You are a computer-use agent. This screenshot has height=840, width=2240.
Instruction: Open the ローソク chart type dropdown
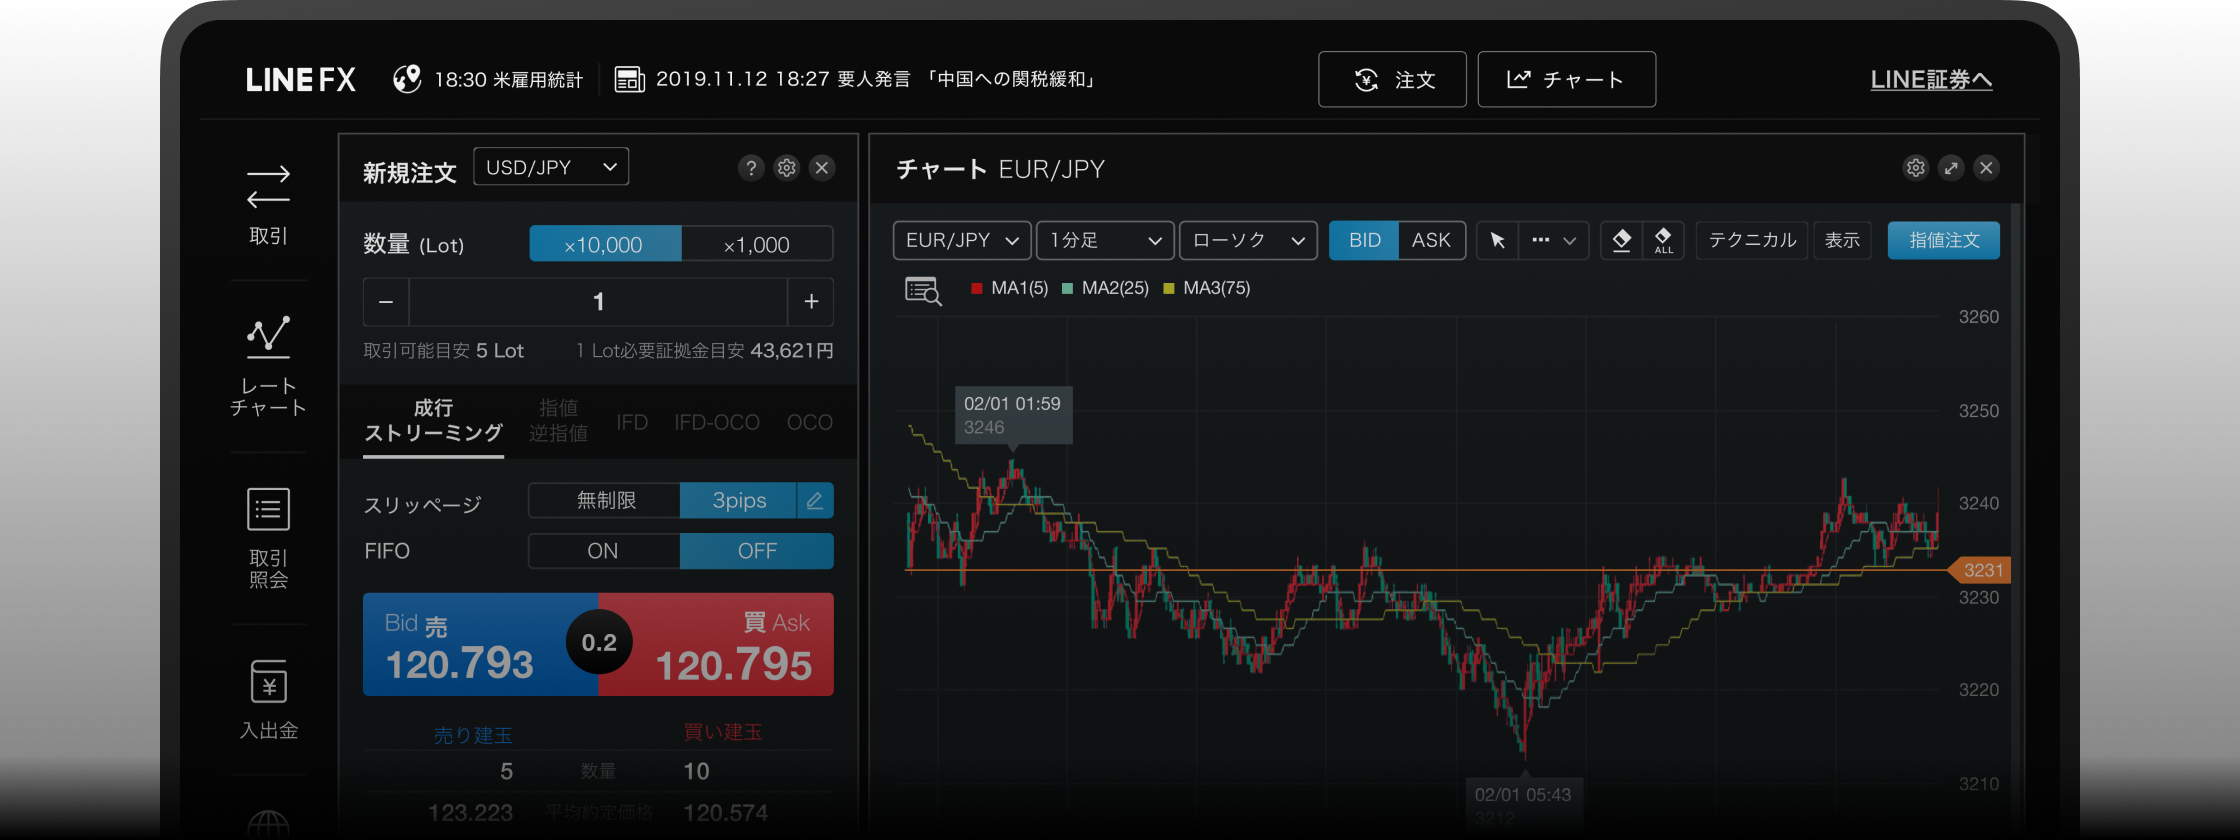point(1248,240)
